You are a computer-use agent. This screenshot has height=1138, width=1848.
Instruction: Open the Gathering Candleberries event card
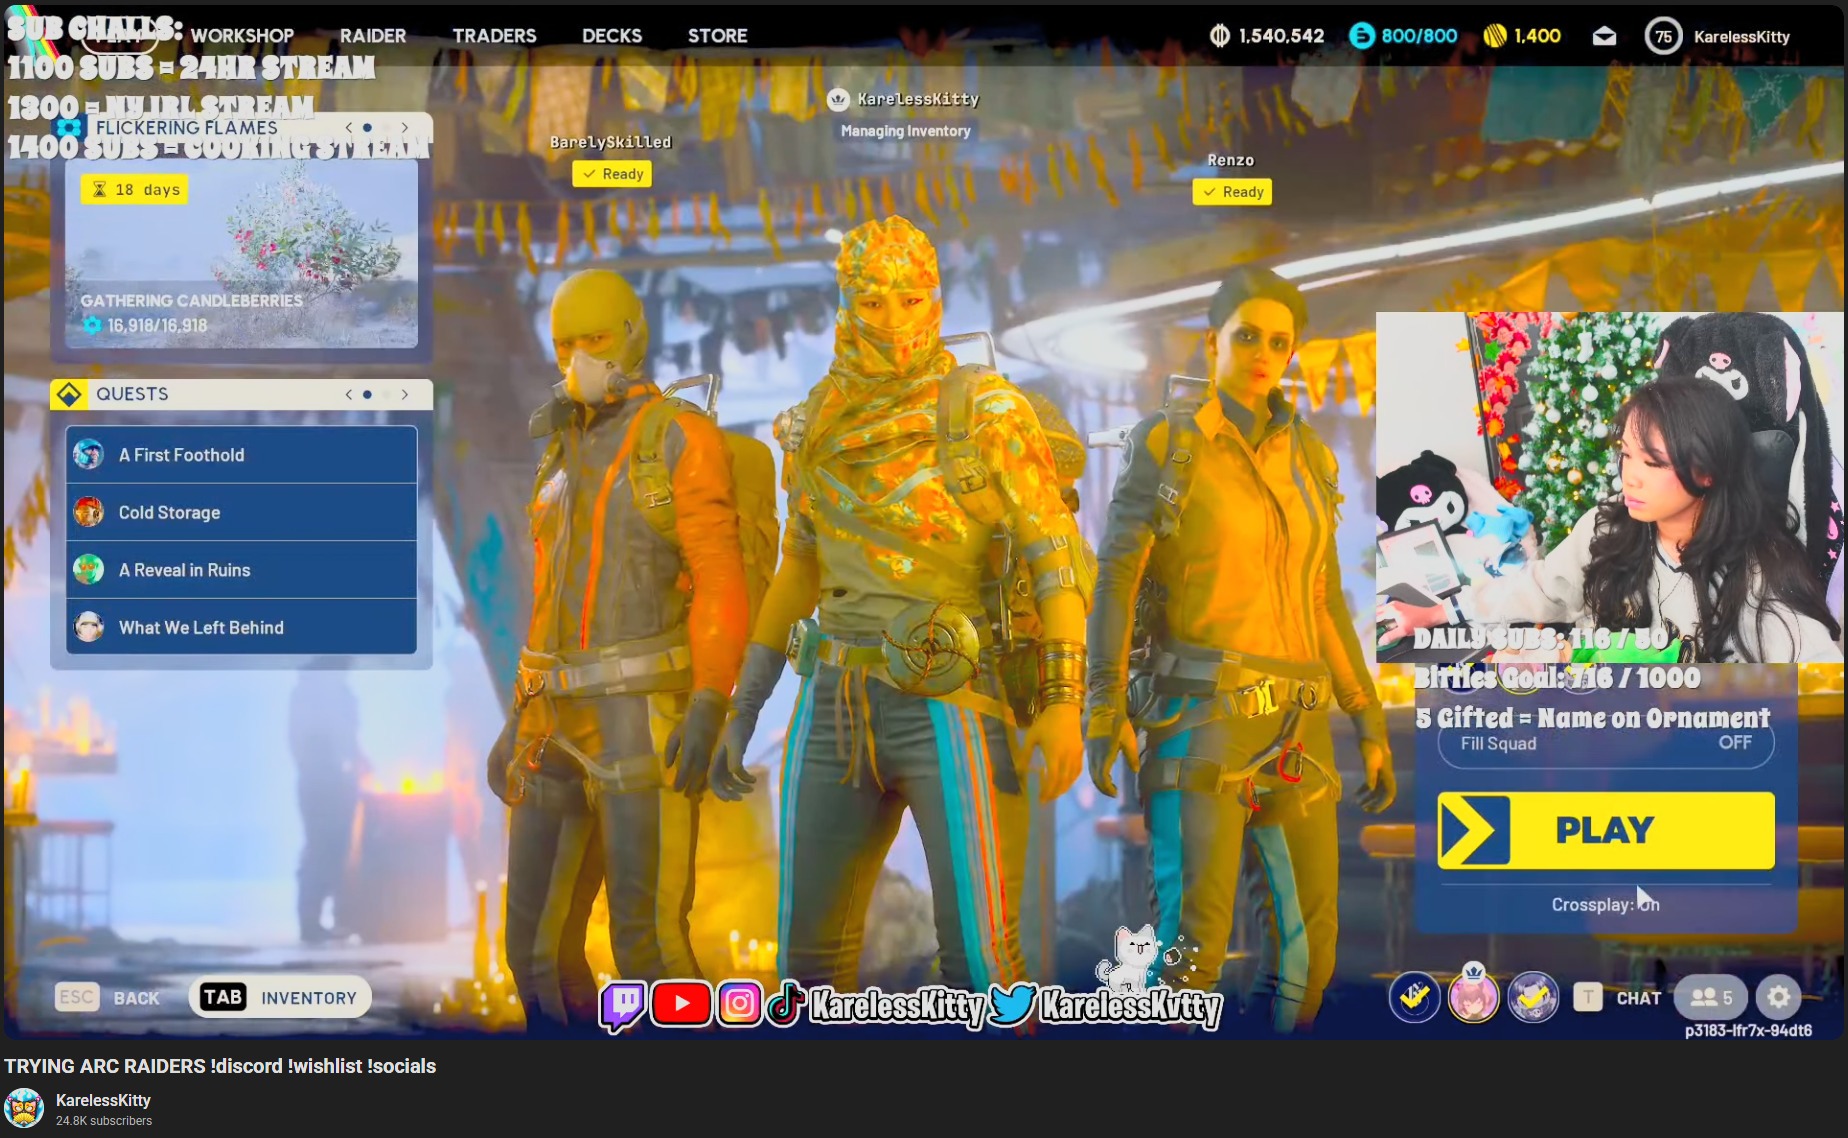pos(241,253)
